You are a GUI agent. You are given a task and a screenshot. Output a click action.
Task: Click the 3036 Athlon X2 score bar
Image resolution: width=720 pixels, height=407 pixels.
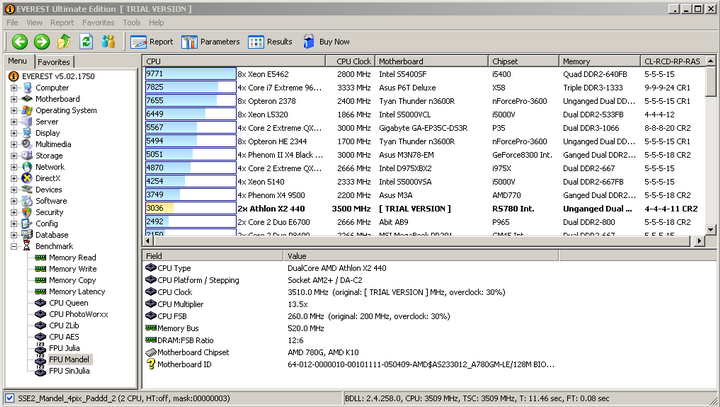(x=191, y=209)
